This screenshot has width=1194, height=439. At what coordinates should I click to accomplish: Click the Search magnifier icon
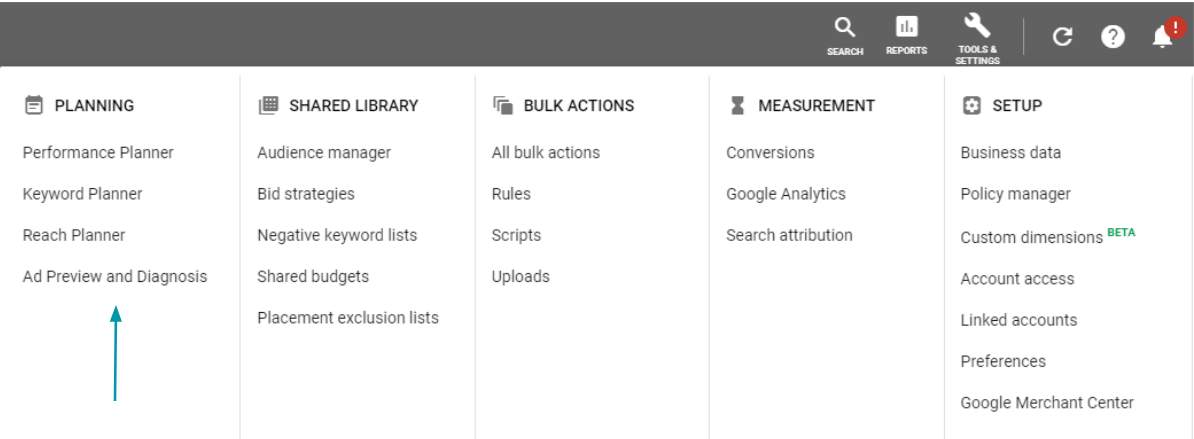[845, 28]
